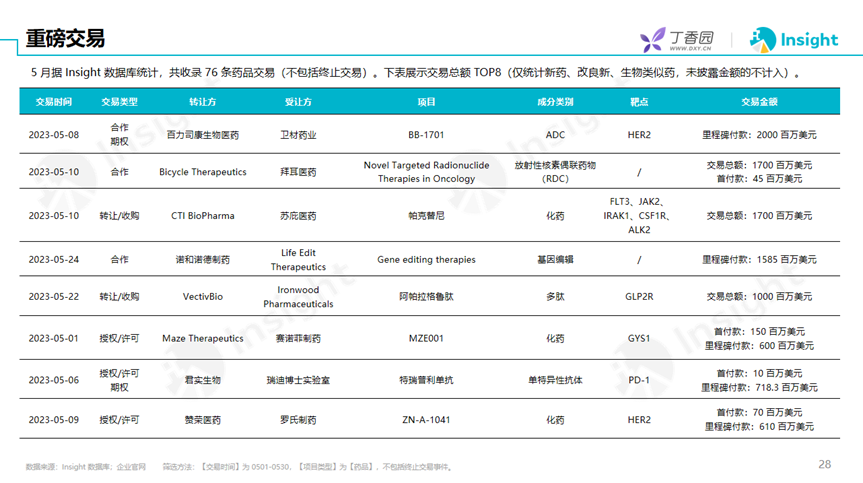The width and height of the screenshot is (863, 483).
Task: Select the slide title 重磅交易
Action: tap(65, 39)
